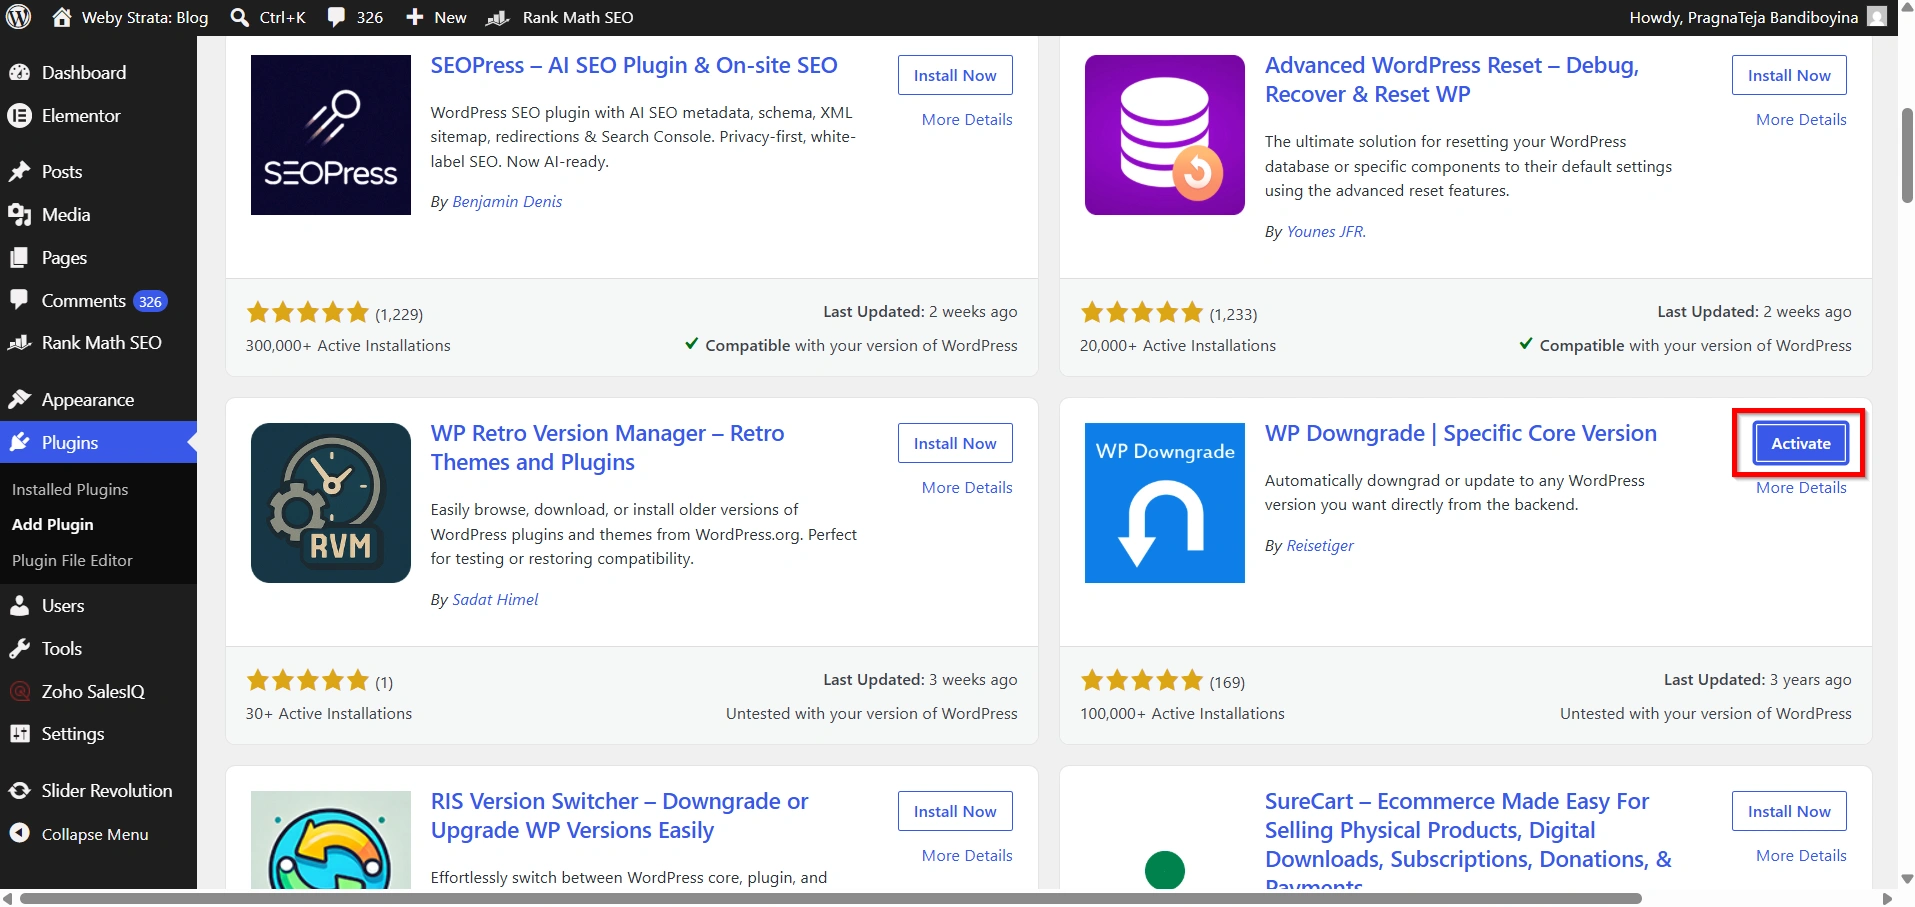1915x907 pixels.
Task: Install WP Retro Version Manager plugin
Action: pyautogui.click(x=955, y=443)
